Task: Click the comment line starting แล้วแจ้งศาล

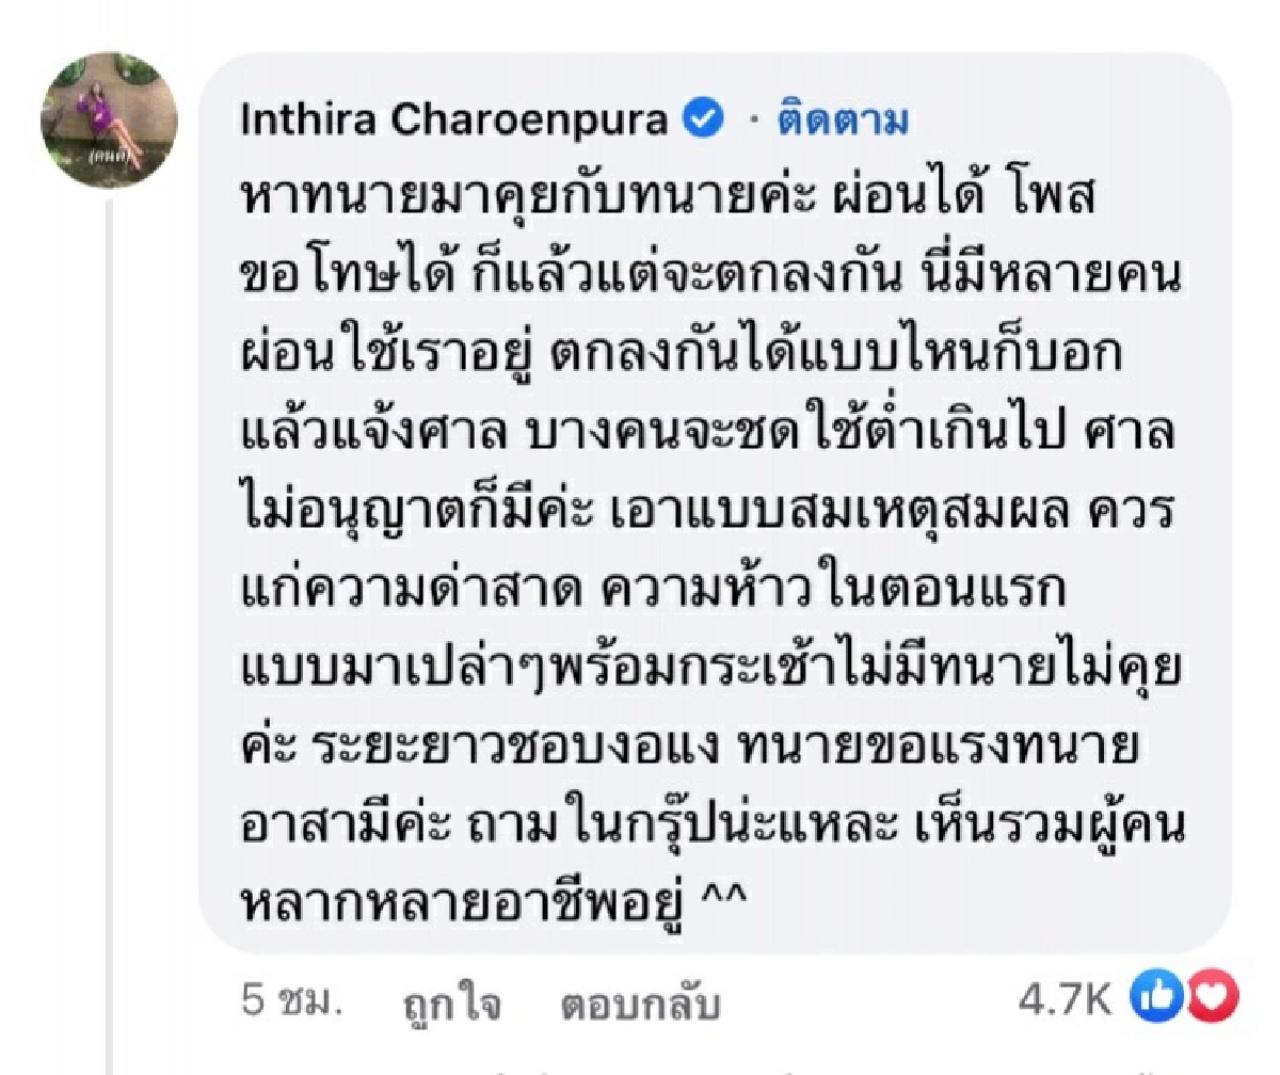Action: (706, 431)
